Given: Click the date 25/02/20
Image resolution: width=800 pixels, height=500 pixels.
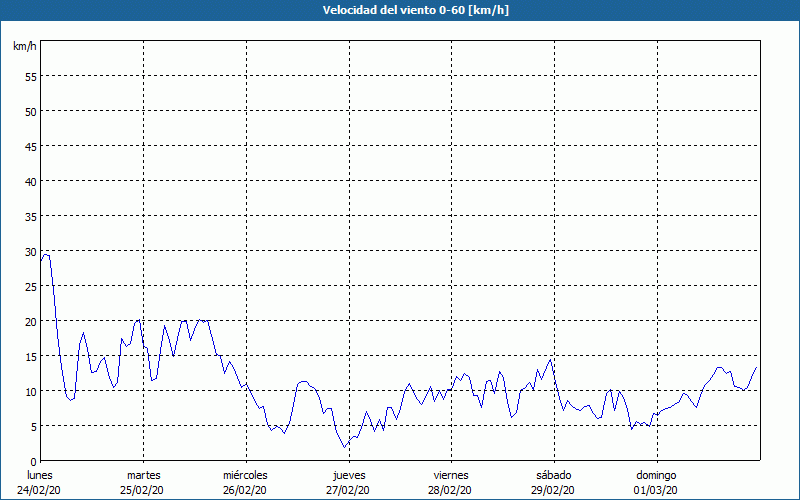Looking at the screenshot, I should 142,490.
